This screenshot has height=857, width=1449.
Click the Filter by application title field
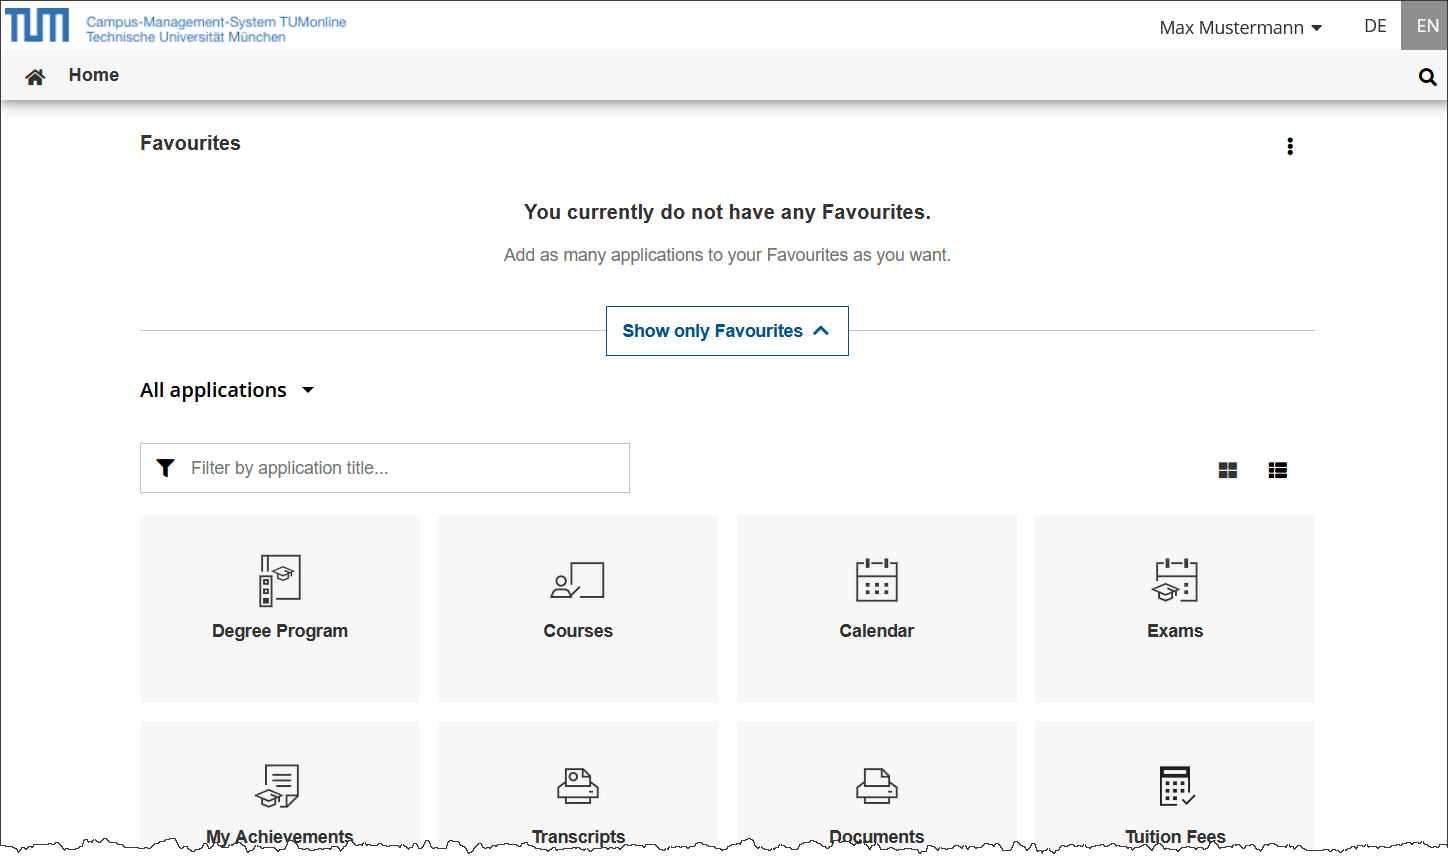pyautogui.click(x=400, y=468)
